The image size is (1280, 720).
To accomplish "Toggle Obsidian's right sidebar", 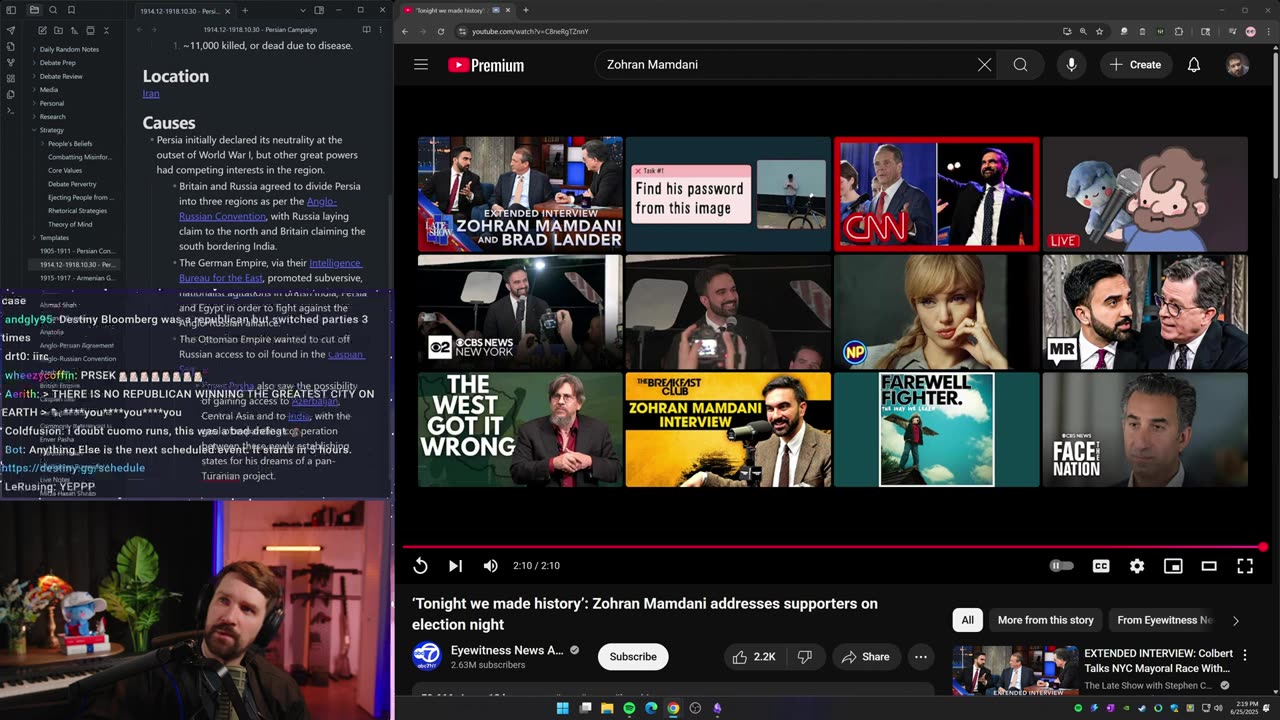I will pos(319,10).
